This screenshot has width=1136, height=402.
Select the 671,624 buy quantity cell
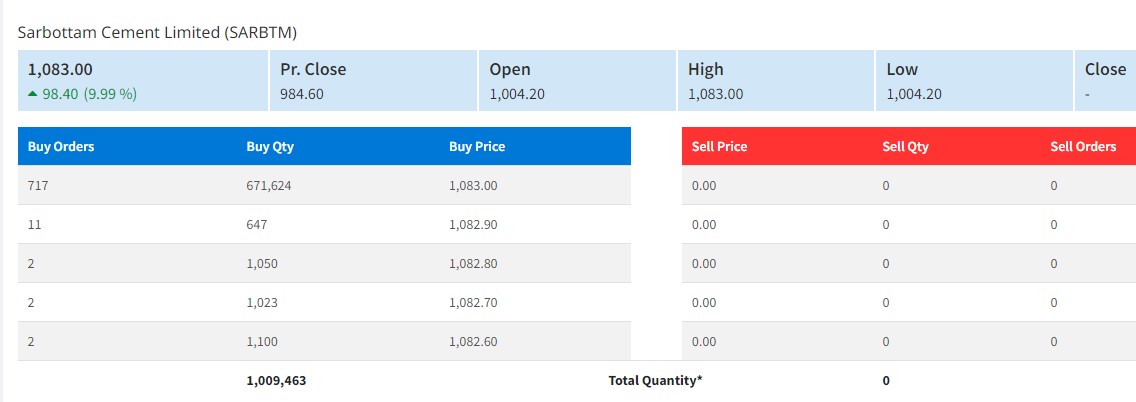click(x=269, y=186)
